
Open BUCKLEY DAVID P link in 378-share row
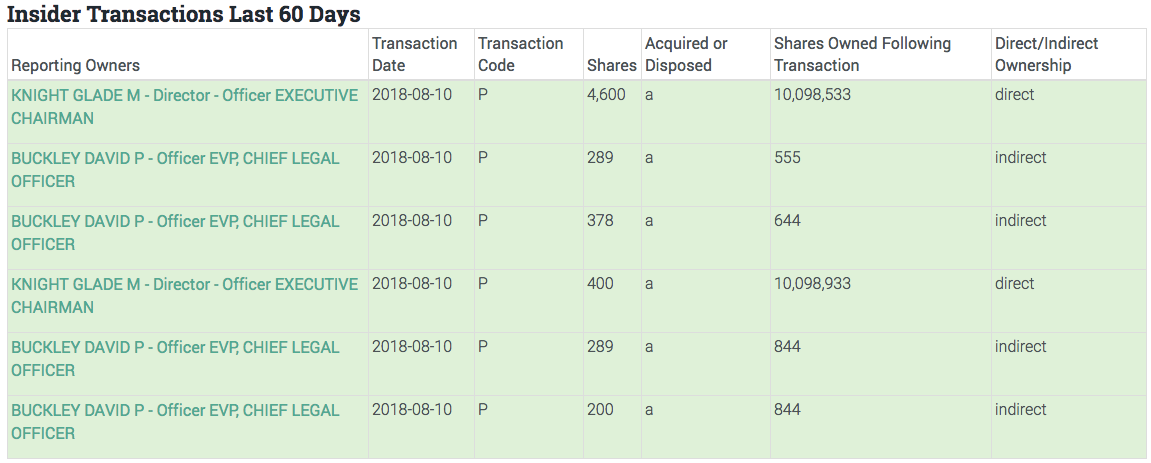[x=175, y=233]
